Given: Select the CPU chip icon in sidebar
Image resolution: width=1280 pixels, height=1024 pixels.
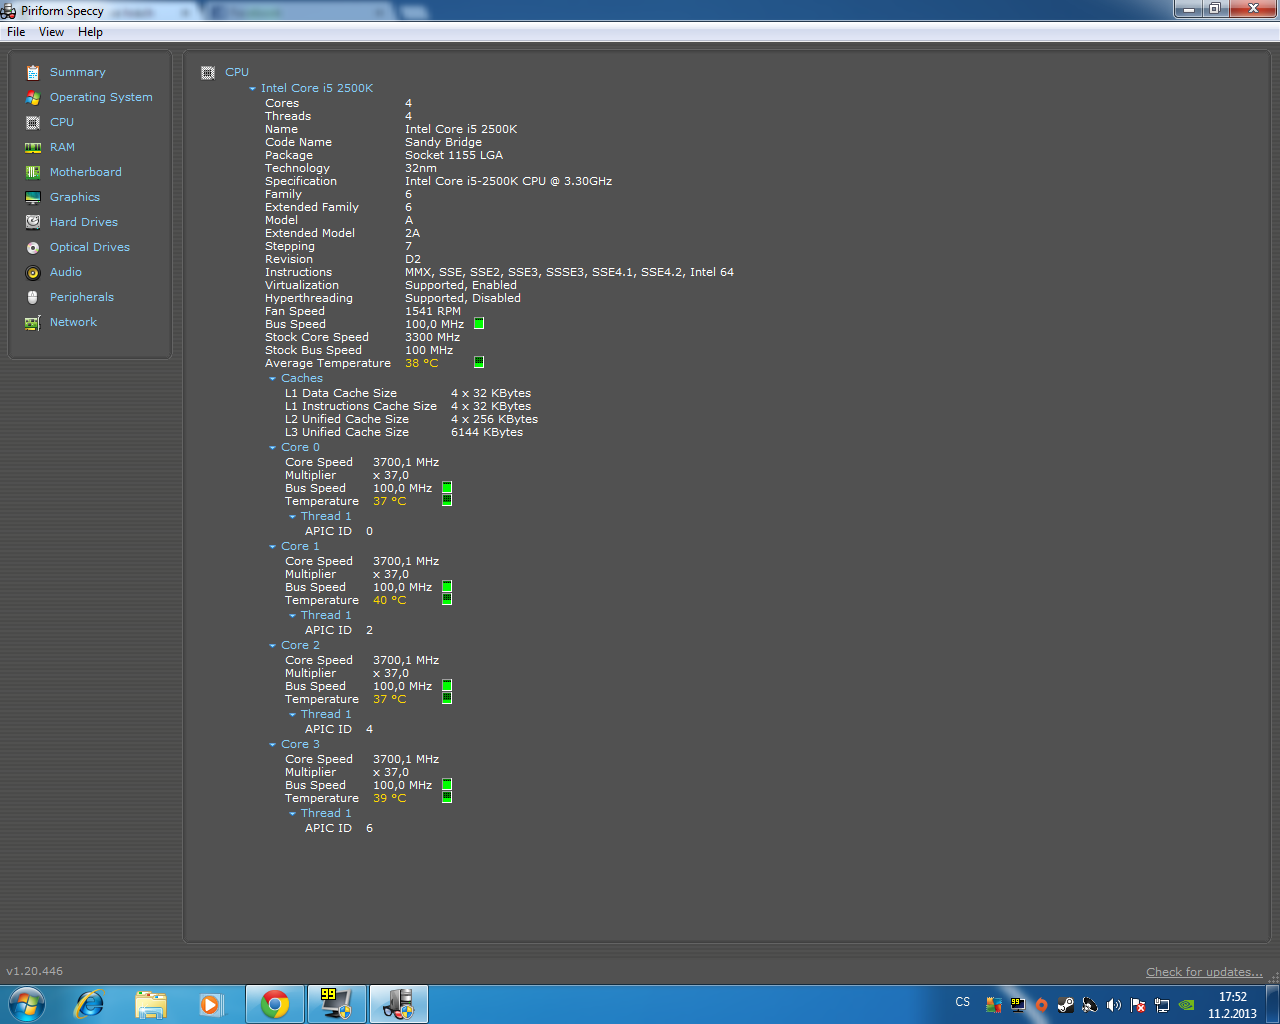Looking at the screenshot, I should coord(33,122).
